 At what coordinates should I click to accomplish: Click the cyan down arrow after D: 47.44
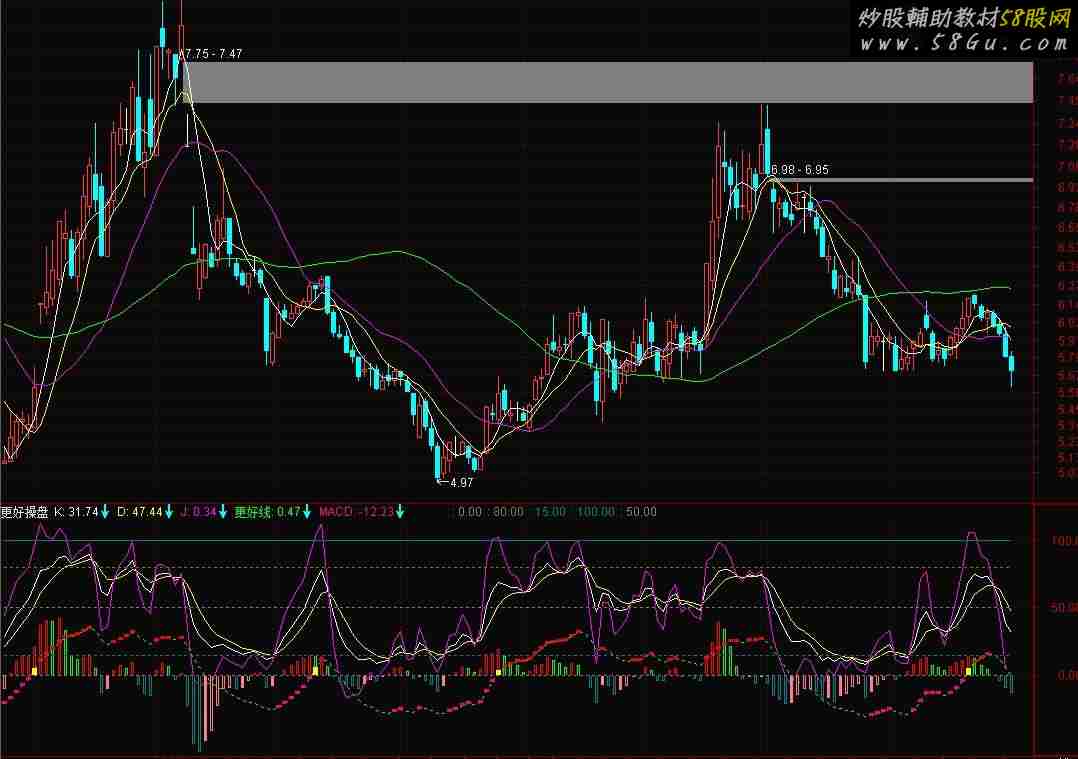(x=168, y=512)
